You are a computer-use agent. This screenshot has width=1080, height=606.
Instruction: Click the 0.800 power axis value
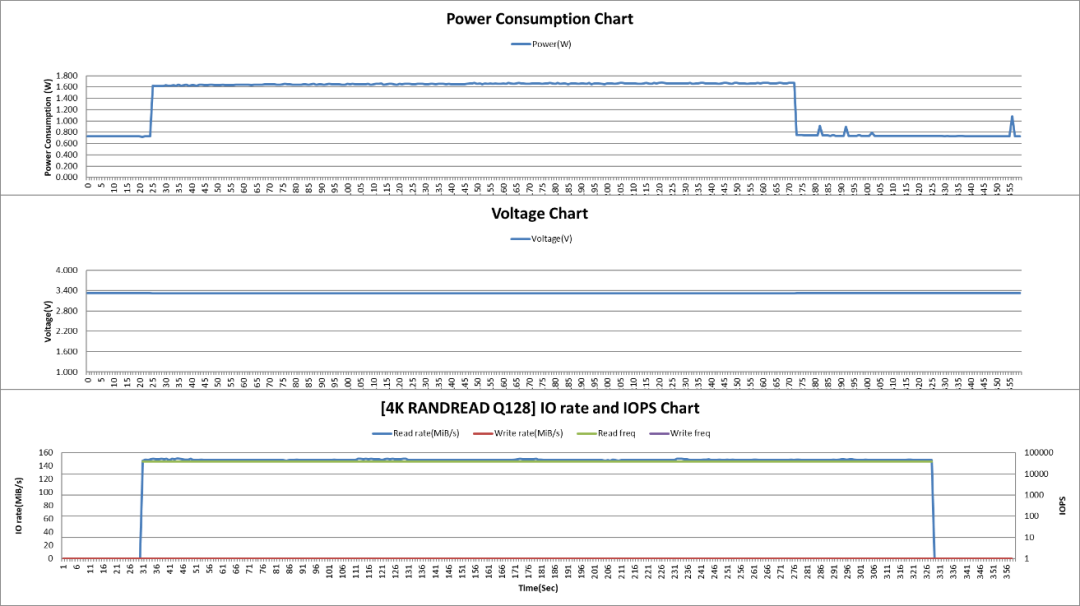67,132
